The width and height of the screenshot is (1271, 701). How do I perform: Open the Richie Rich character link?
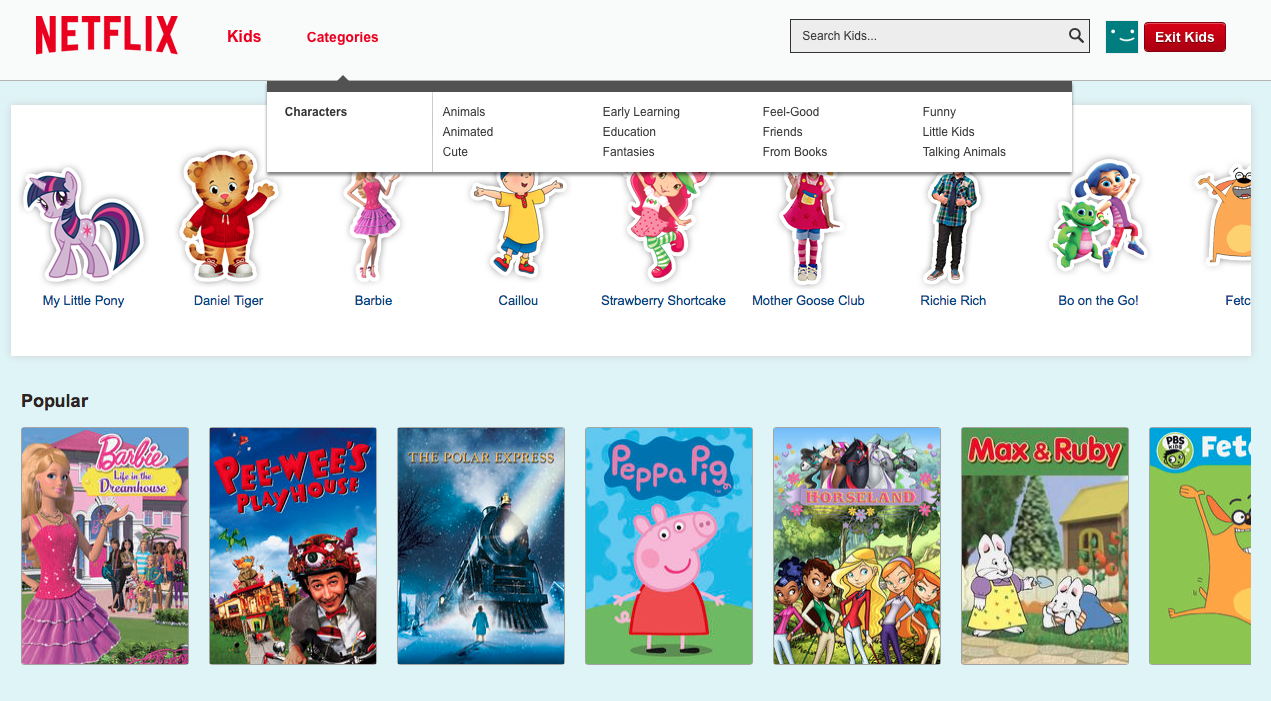[x=953, y=300]
